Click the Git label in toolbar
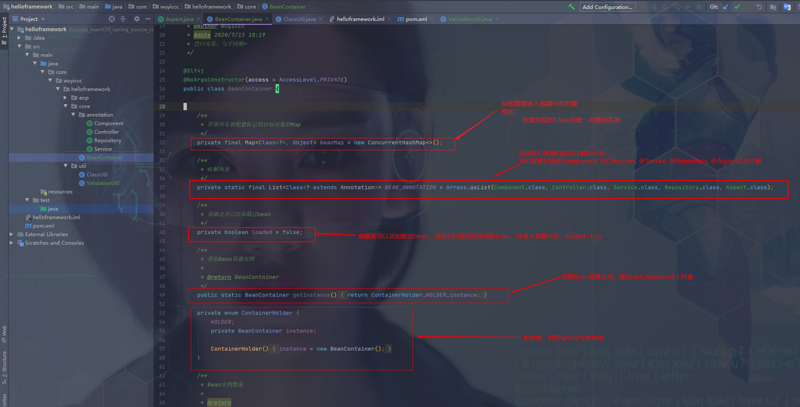This screenshot has height=407, width=800. coord(713,7)
